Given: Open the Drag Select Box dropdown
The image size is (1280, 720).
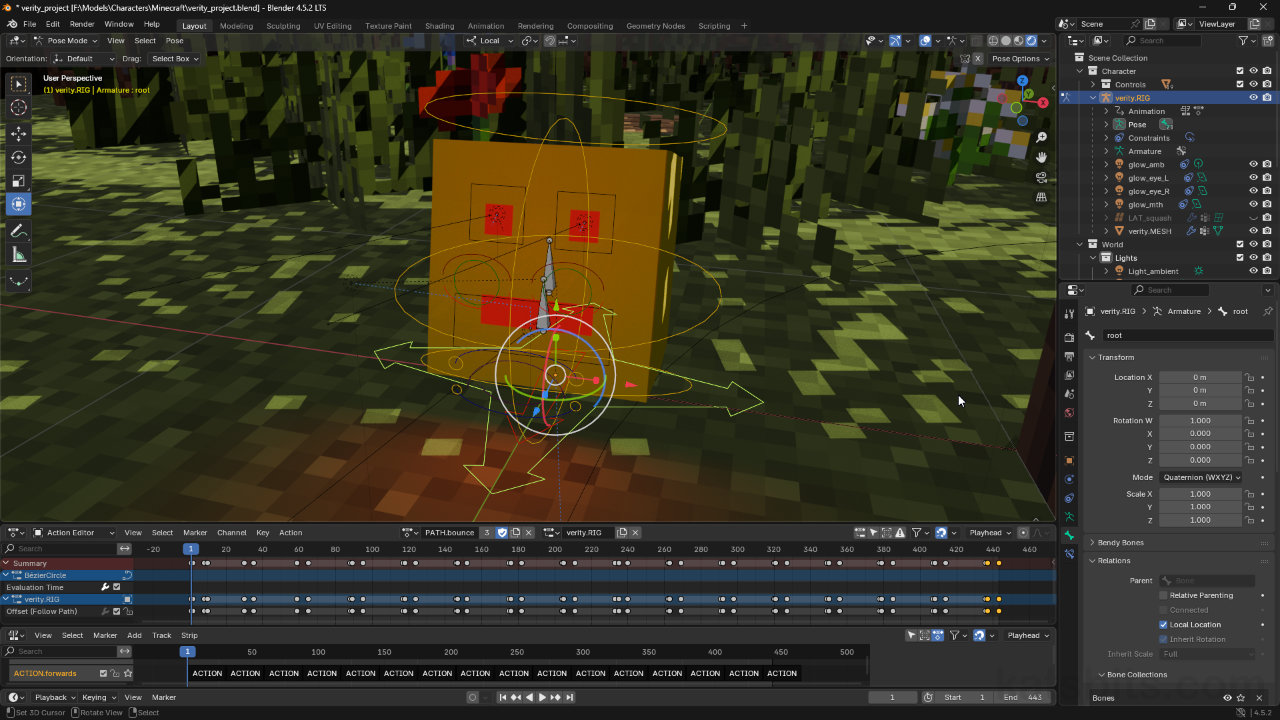Looking at the screenshot, I should [174, 59].
